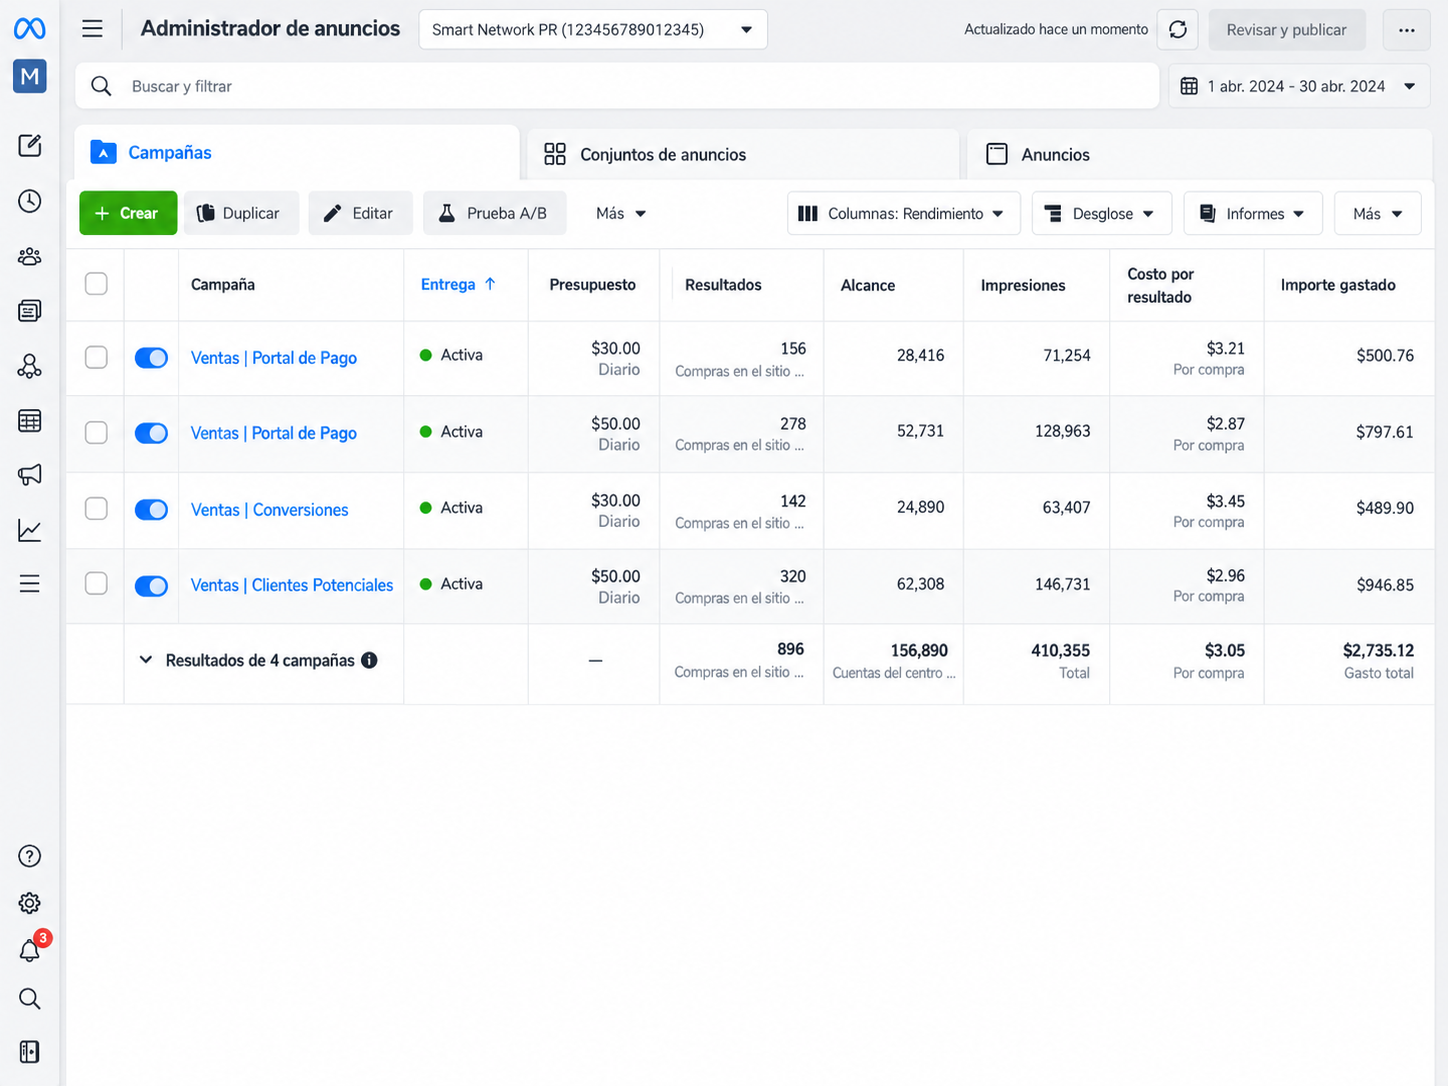Turn off the Ventas | Conversiones campaign toggle
This screenshot has height=1086, width=1448.
pyautogui.click(x=151, y=510)
